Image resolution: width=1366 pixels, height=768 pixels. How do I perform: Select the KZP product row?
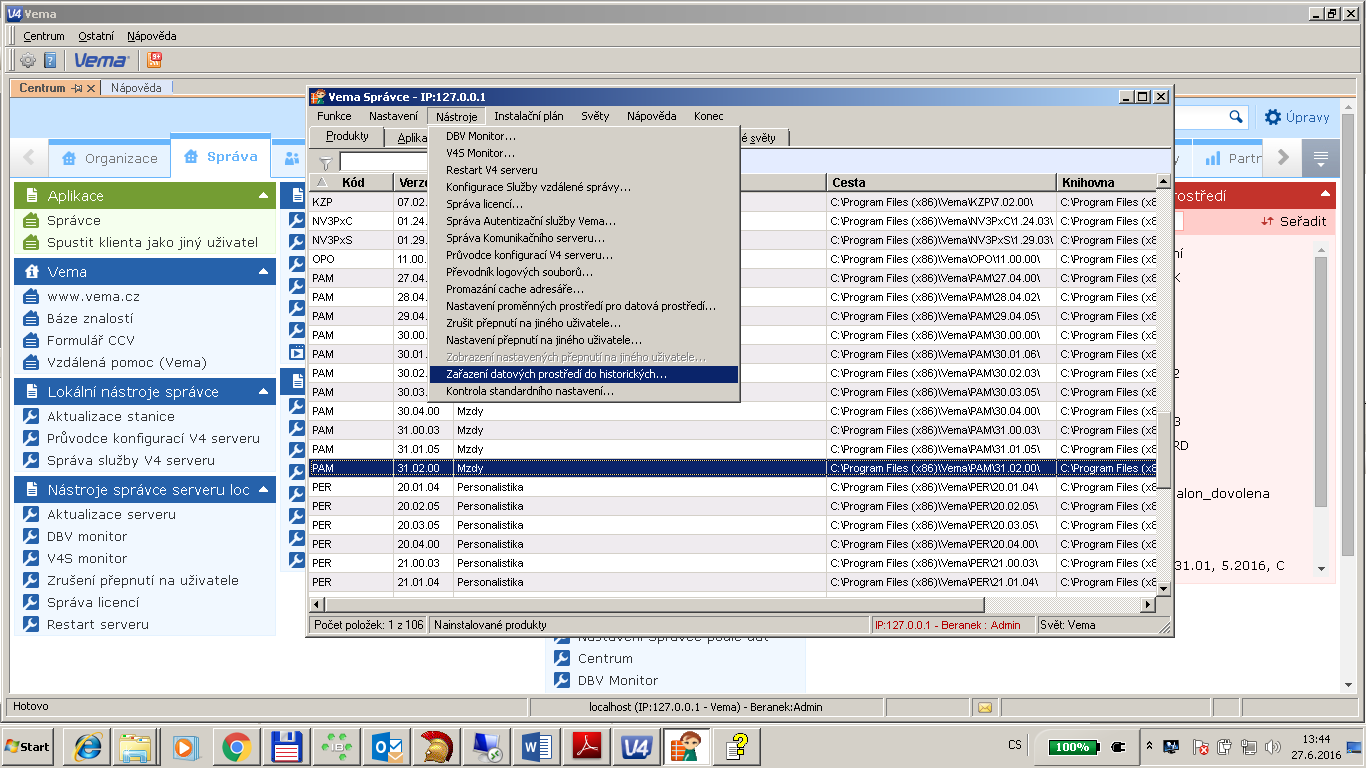point(733,202)
